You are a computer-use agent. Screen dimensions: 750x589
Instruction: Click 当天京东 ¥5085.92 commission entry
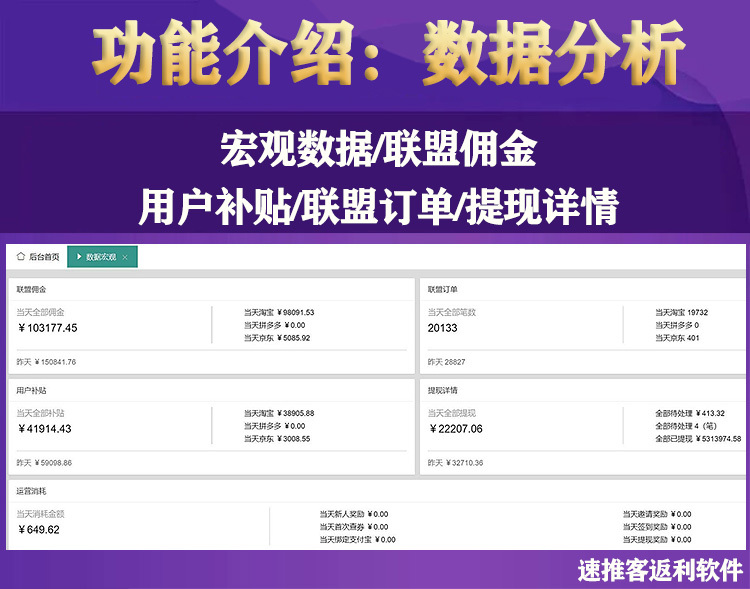pyautogui.click(x=277, y=338)
